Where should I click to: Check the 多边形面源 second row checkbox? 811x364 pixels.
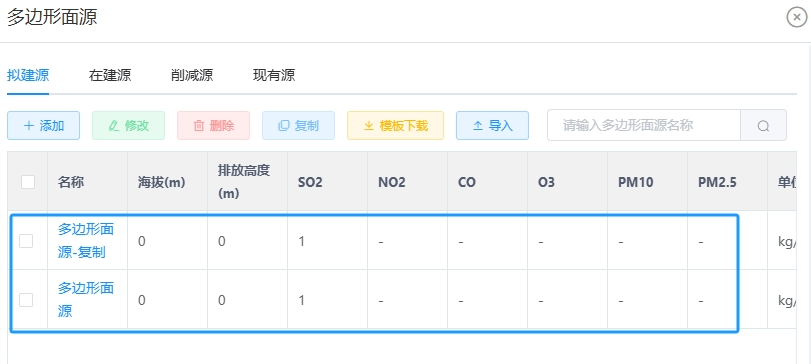[26, 299]
